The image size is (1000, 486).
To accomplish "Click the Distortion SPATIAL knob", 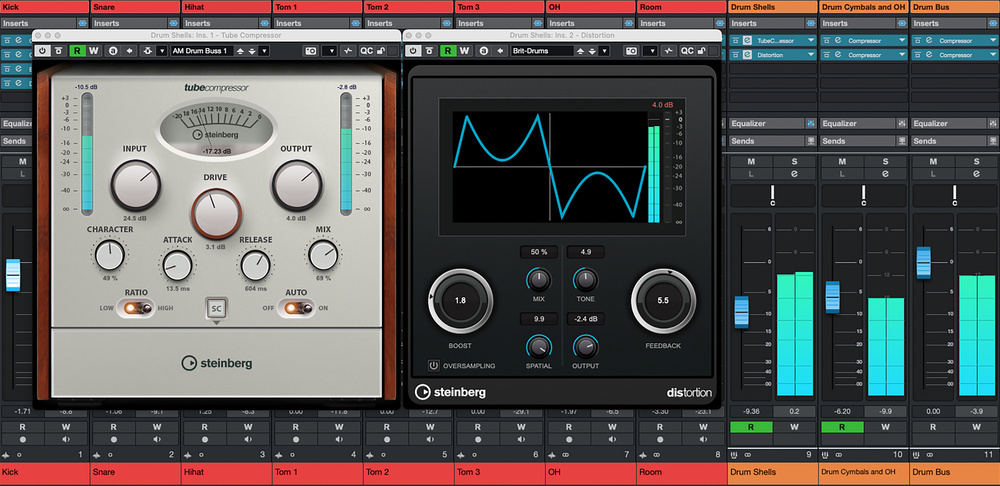I will [539, 346].
